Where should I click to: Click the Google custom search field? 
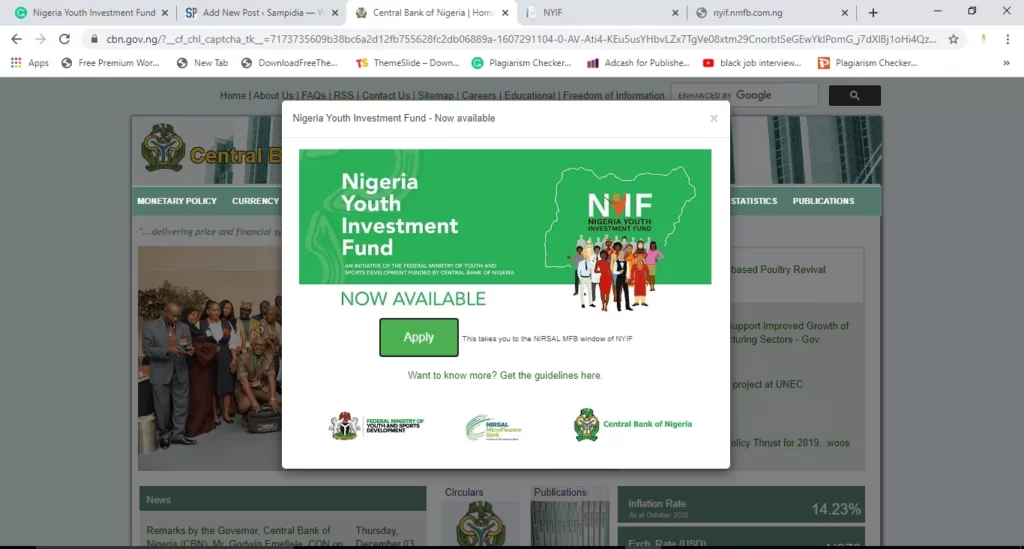pos(744,95)
